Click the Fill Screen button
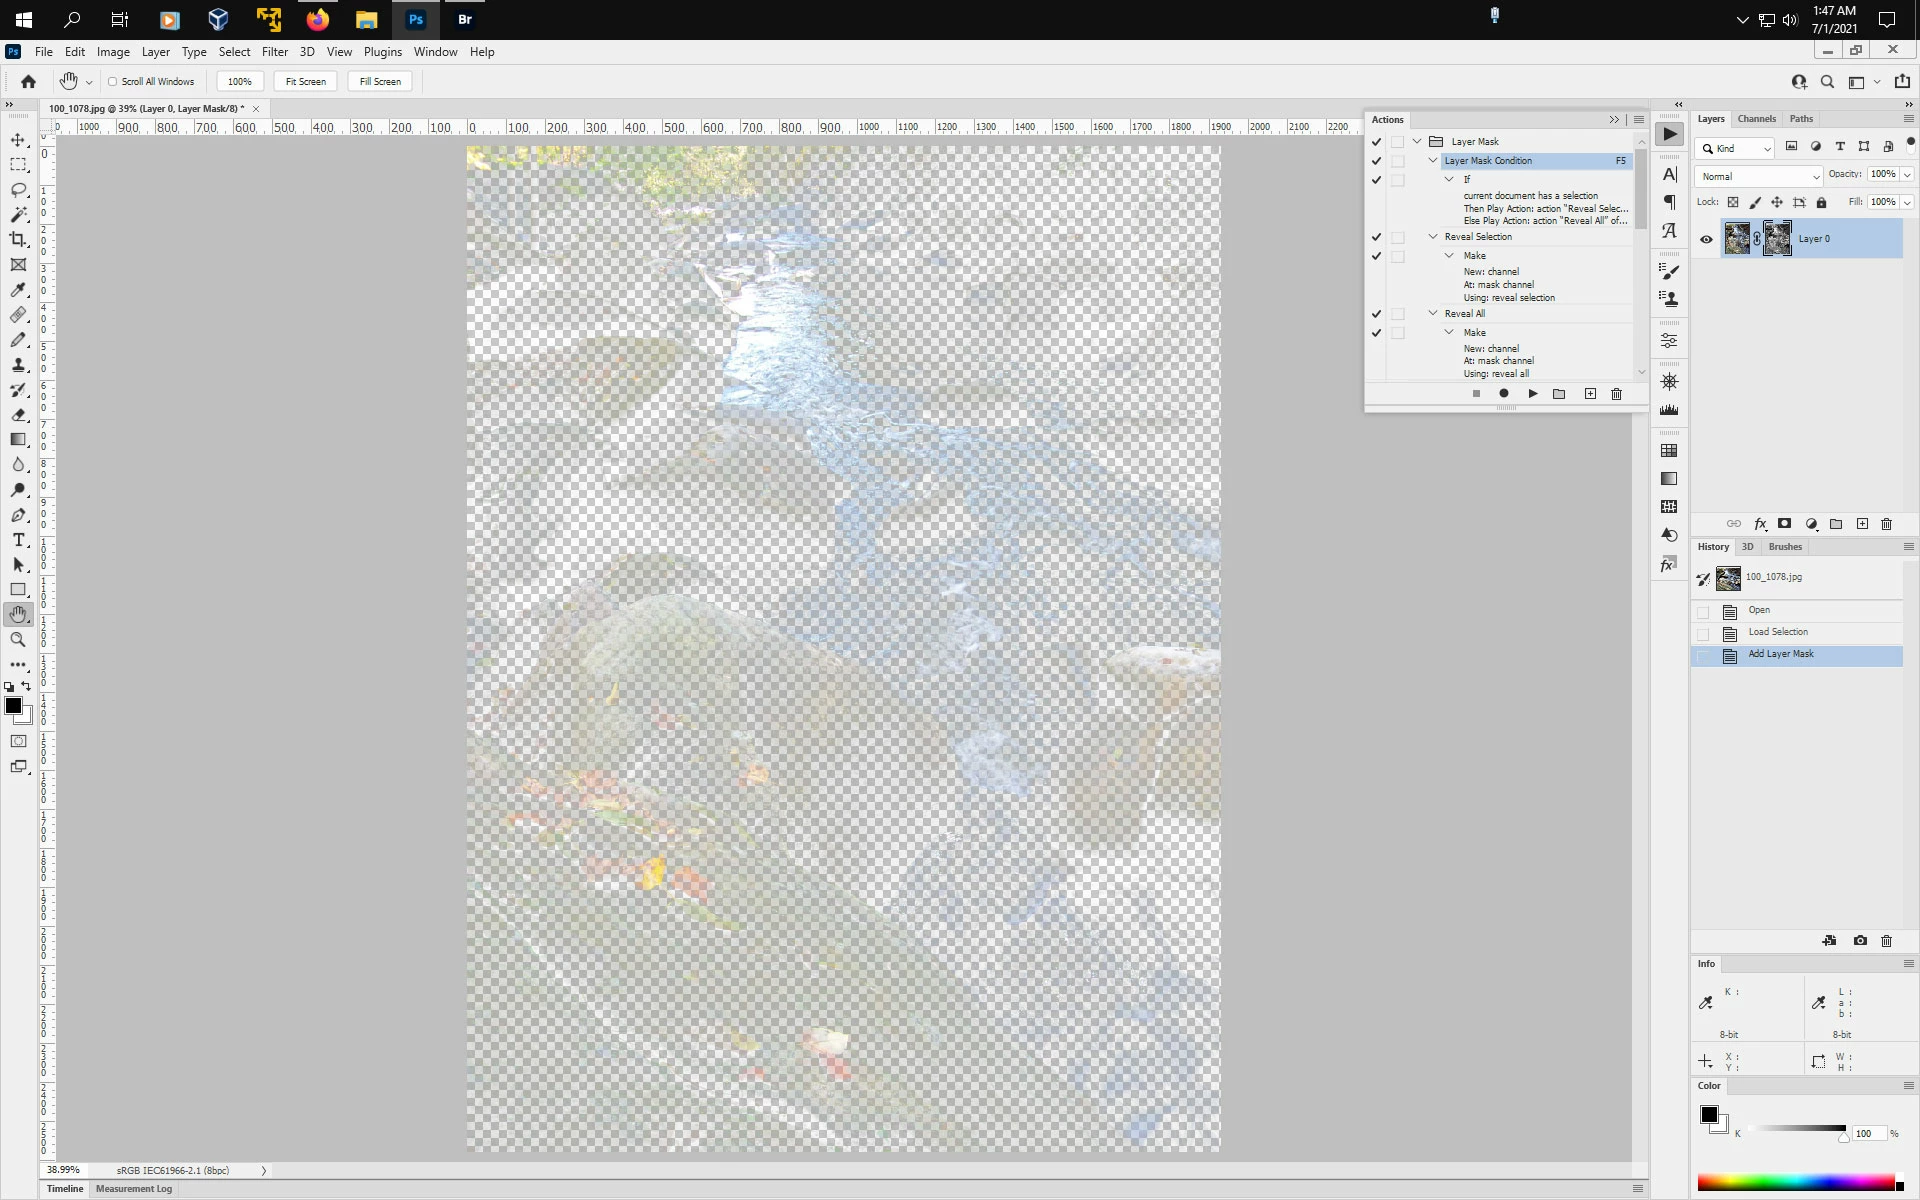The height and width of the screenshot is (1200, 1920). click(380, 82)
